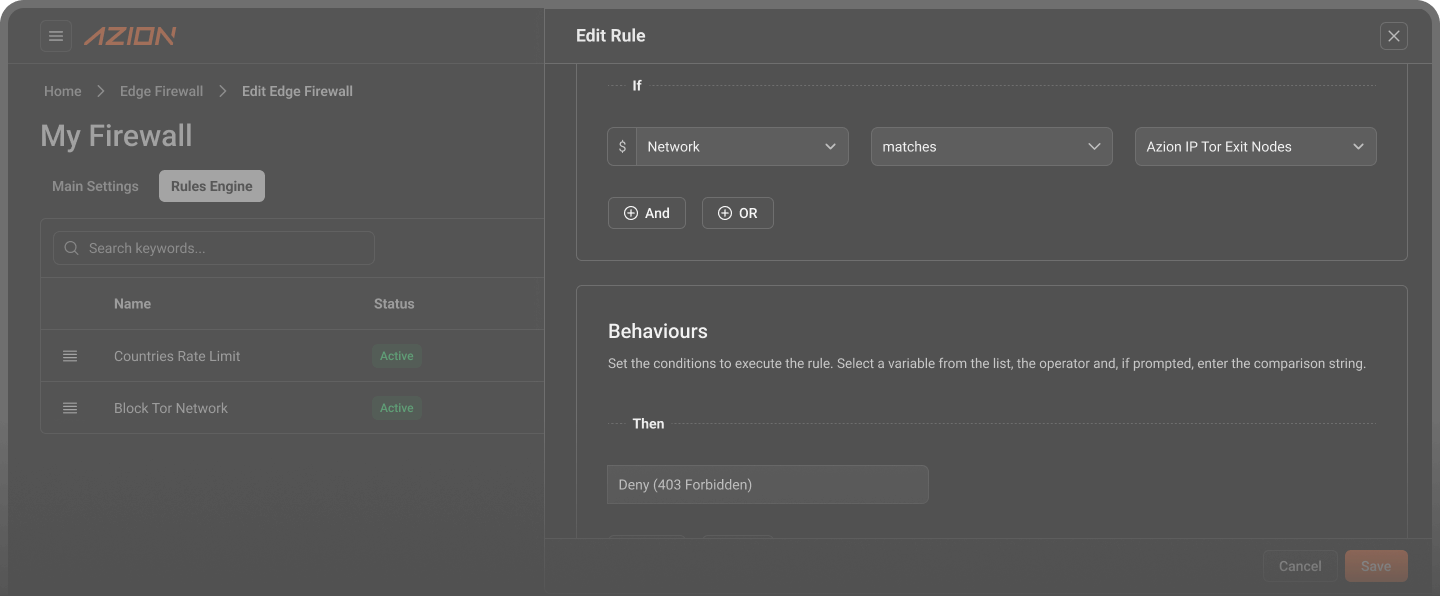Click the Edit Rule panel title
The height and width of the screenshot is (596, 1440).
pyautogui.click(x=611, y=36)
